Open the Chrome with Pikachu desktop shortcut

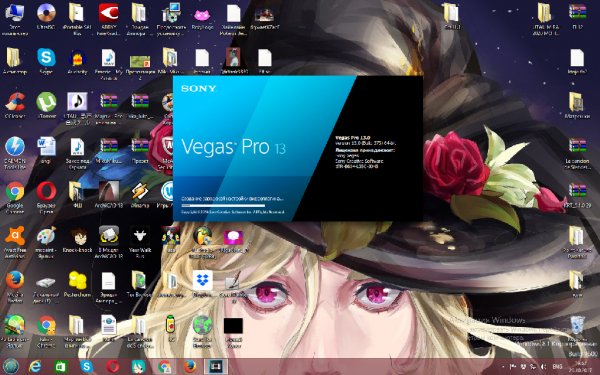coord(46,325)
